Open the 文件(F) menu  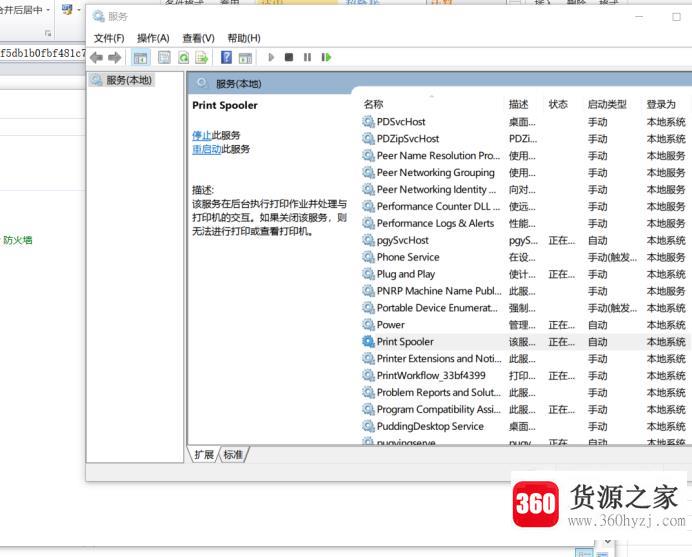(109, 38)
